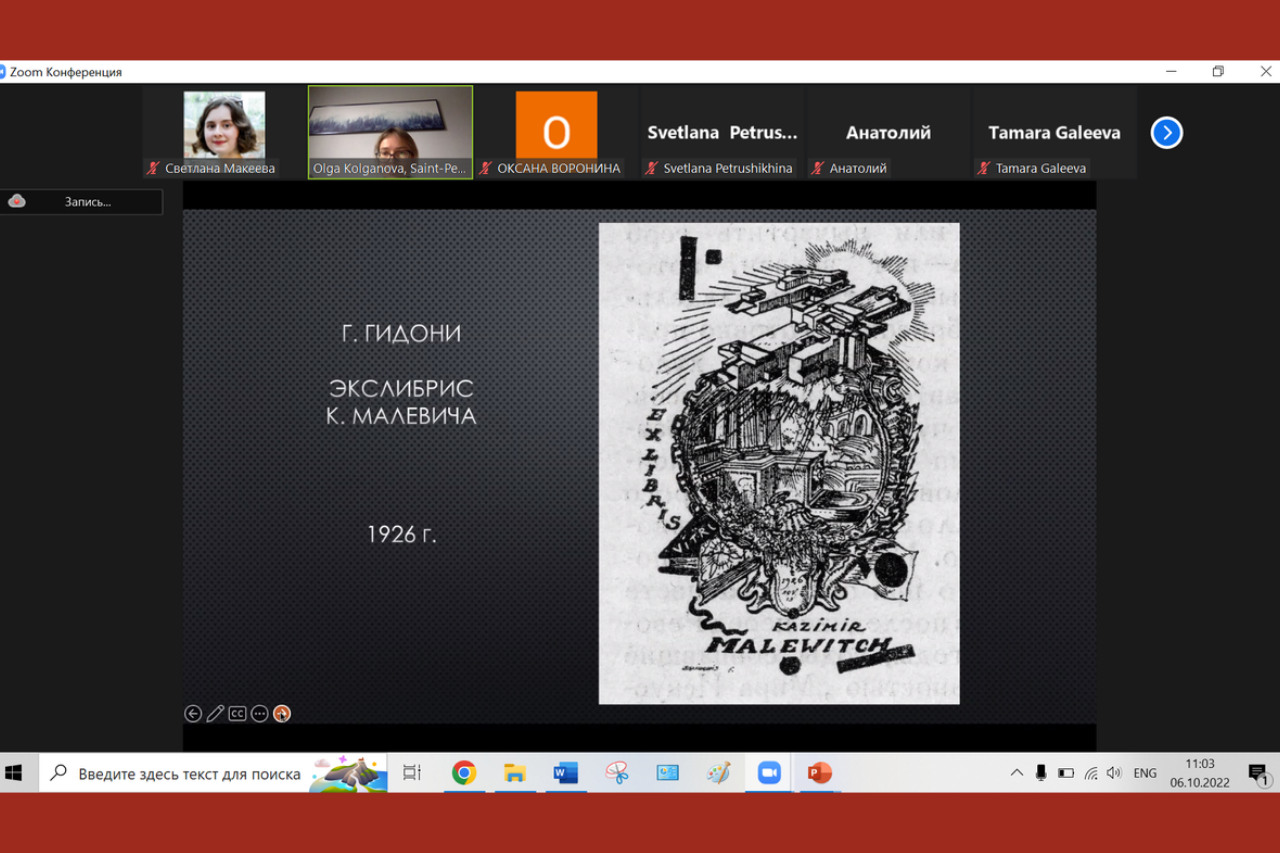The image size is (1280, 853).
Task: Click the slide text 'К. МАЛЕВИЧА'
Action: (x=401, y=415)
